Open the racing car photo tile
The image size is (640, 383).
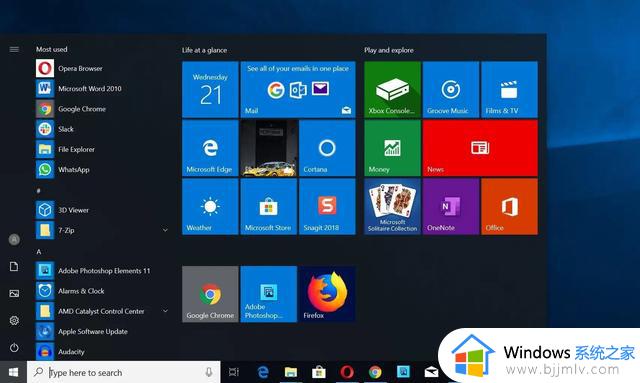269,148
